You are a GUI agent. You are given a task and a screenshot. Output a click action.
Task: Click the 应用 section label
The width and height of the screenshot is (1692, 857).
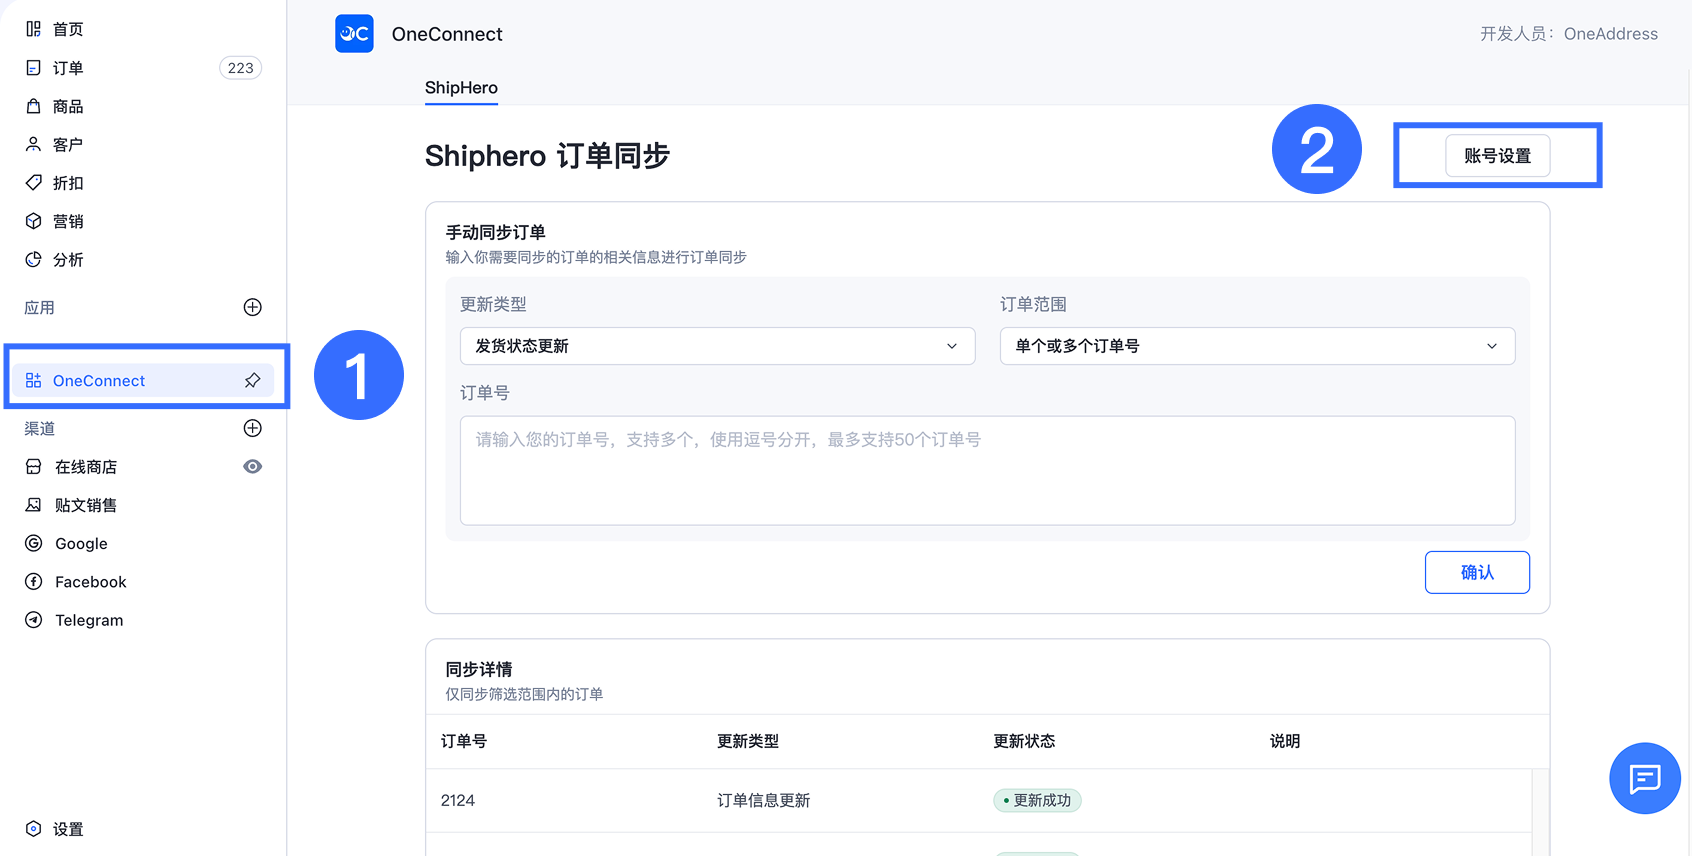[39, 307]
